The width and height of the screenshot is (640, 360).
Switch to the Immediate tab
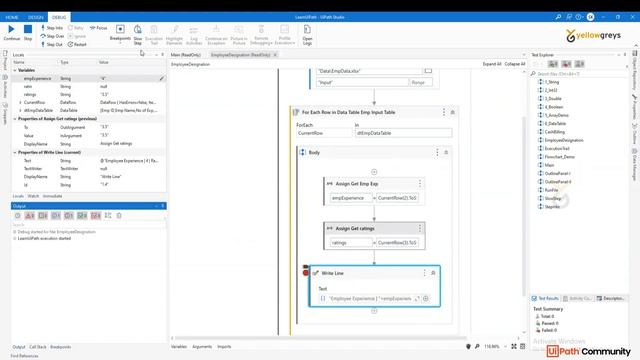tap(53, 196)
